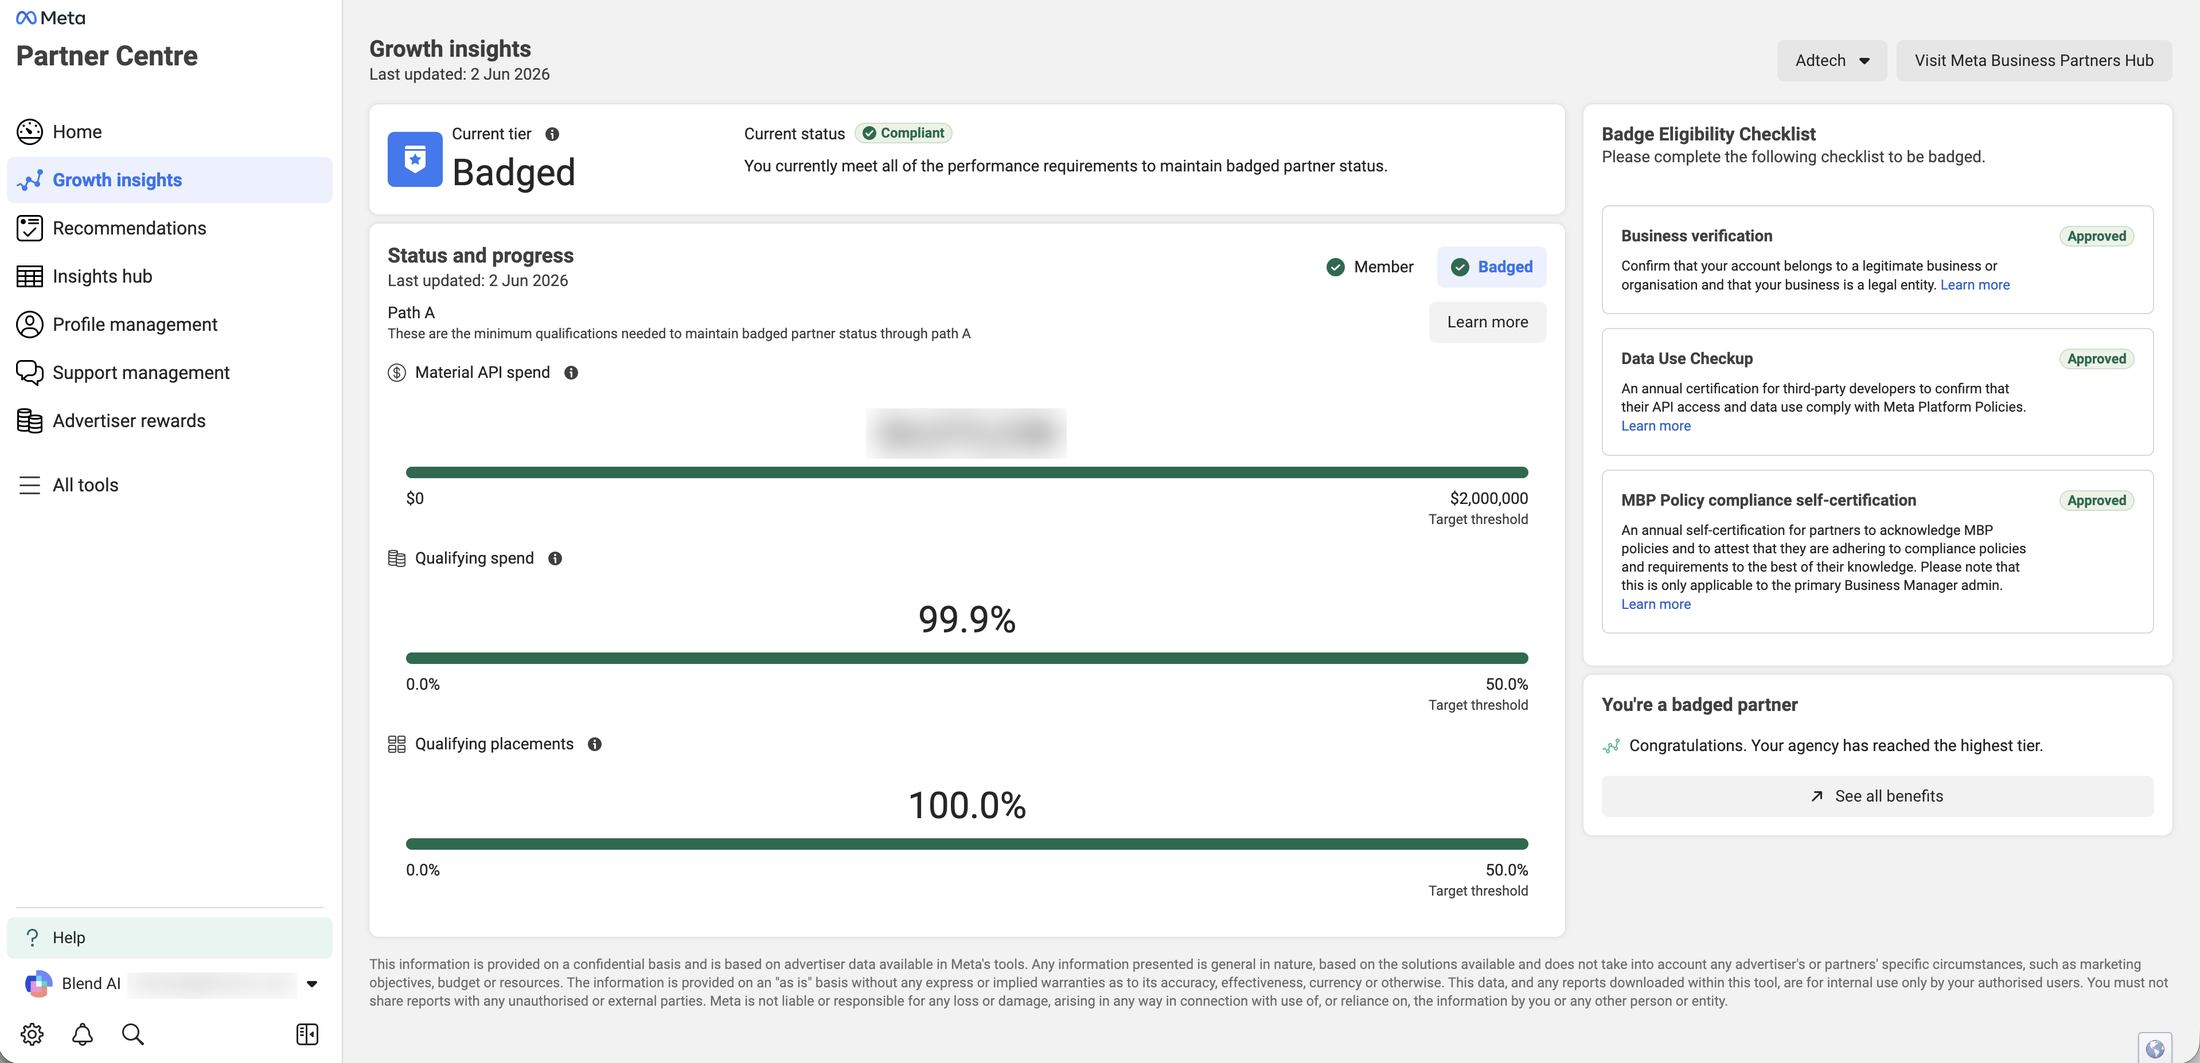Click the blue Badged tier badge icon
This screenshot has width=2200, height=1063.
415,159
